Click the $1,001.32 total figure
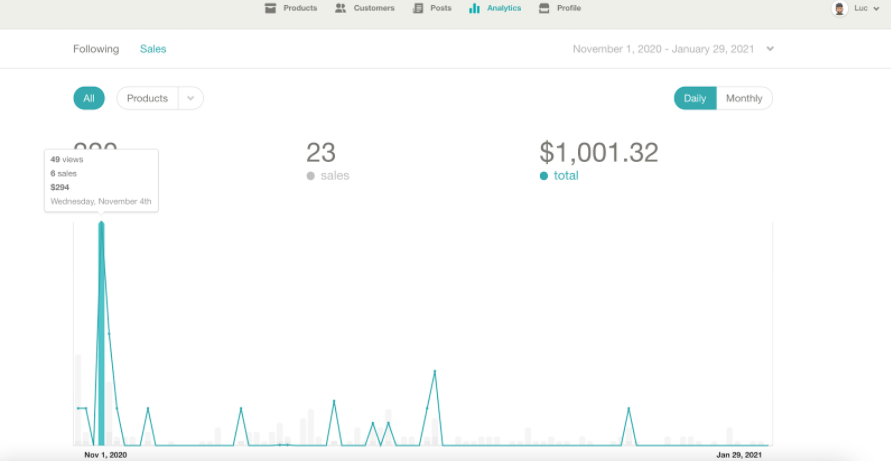The width and height of the screenshot is (891, 461). 599,152
